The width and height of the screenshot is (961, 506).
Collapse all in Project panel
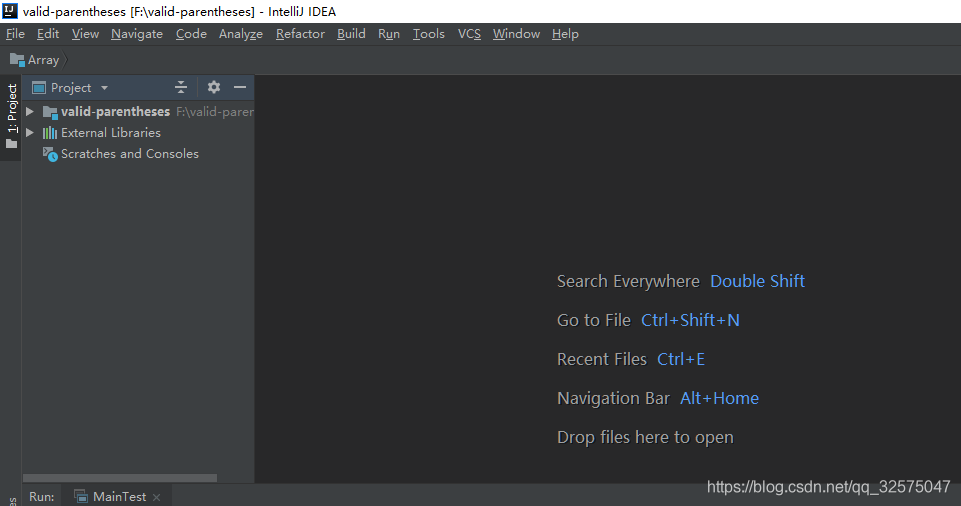pos(181,88)
